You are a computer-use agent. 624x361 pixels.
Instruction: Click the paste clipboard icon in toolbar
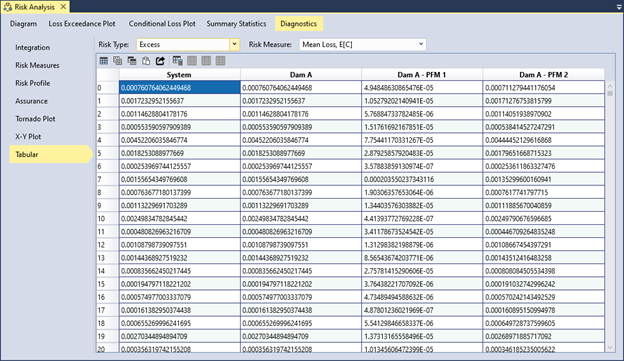tap(146, 60)
